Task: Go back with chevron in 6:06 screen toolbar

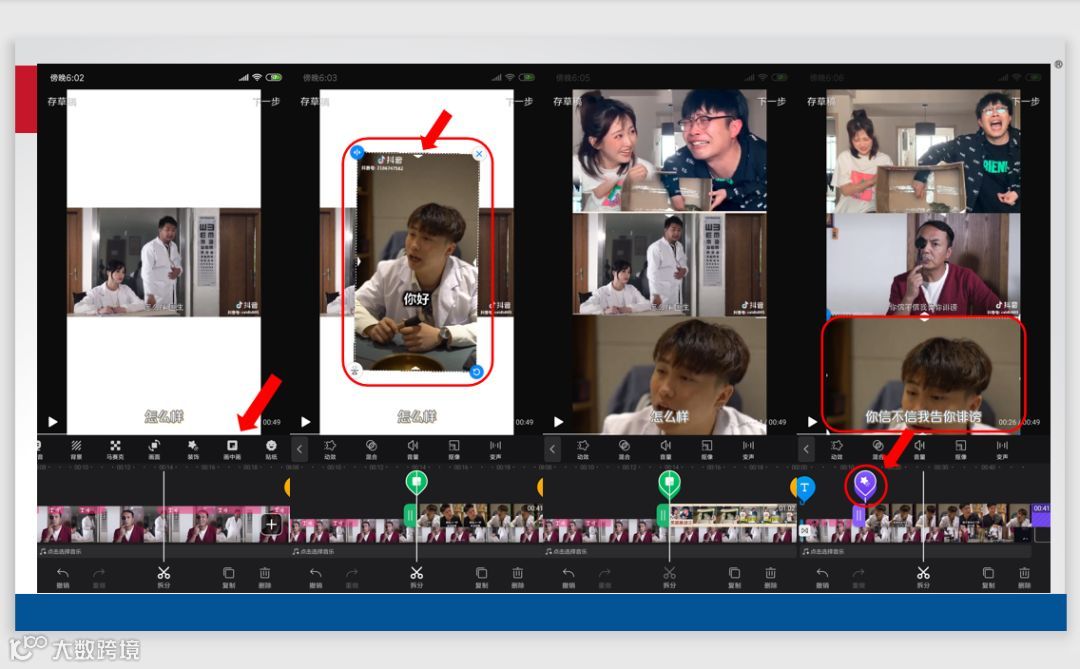Action: [x=806, y=450]
